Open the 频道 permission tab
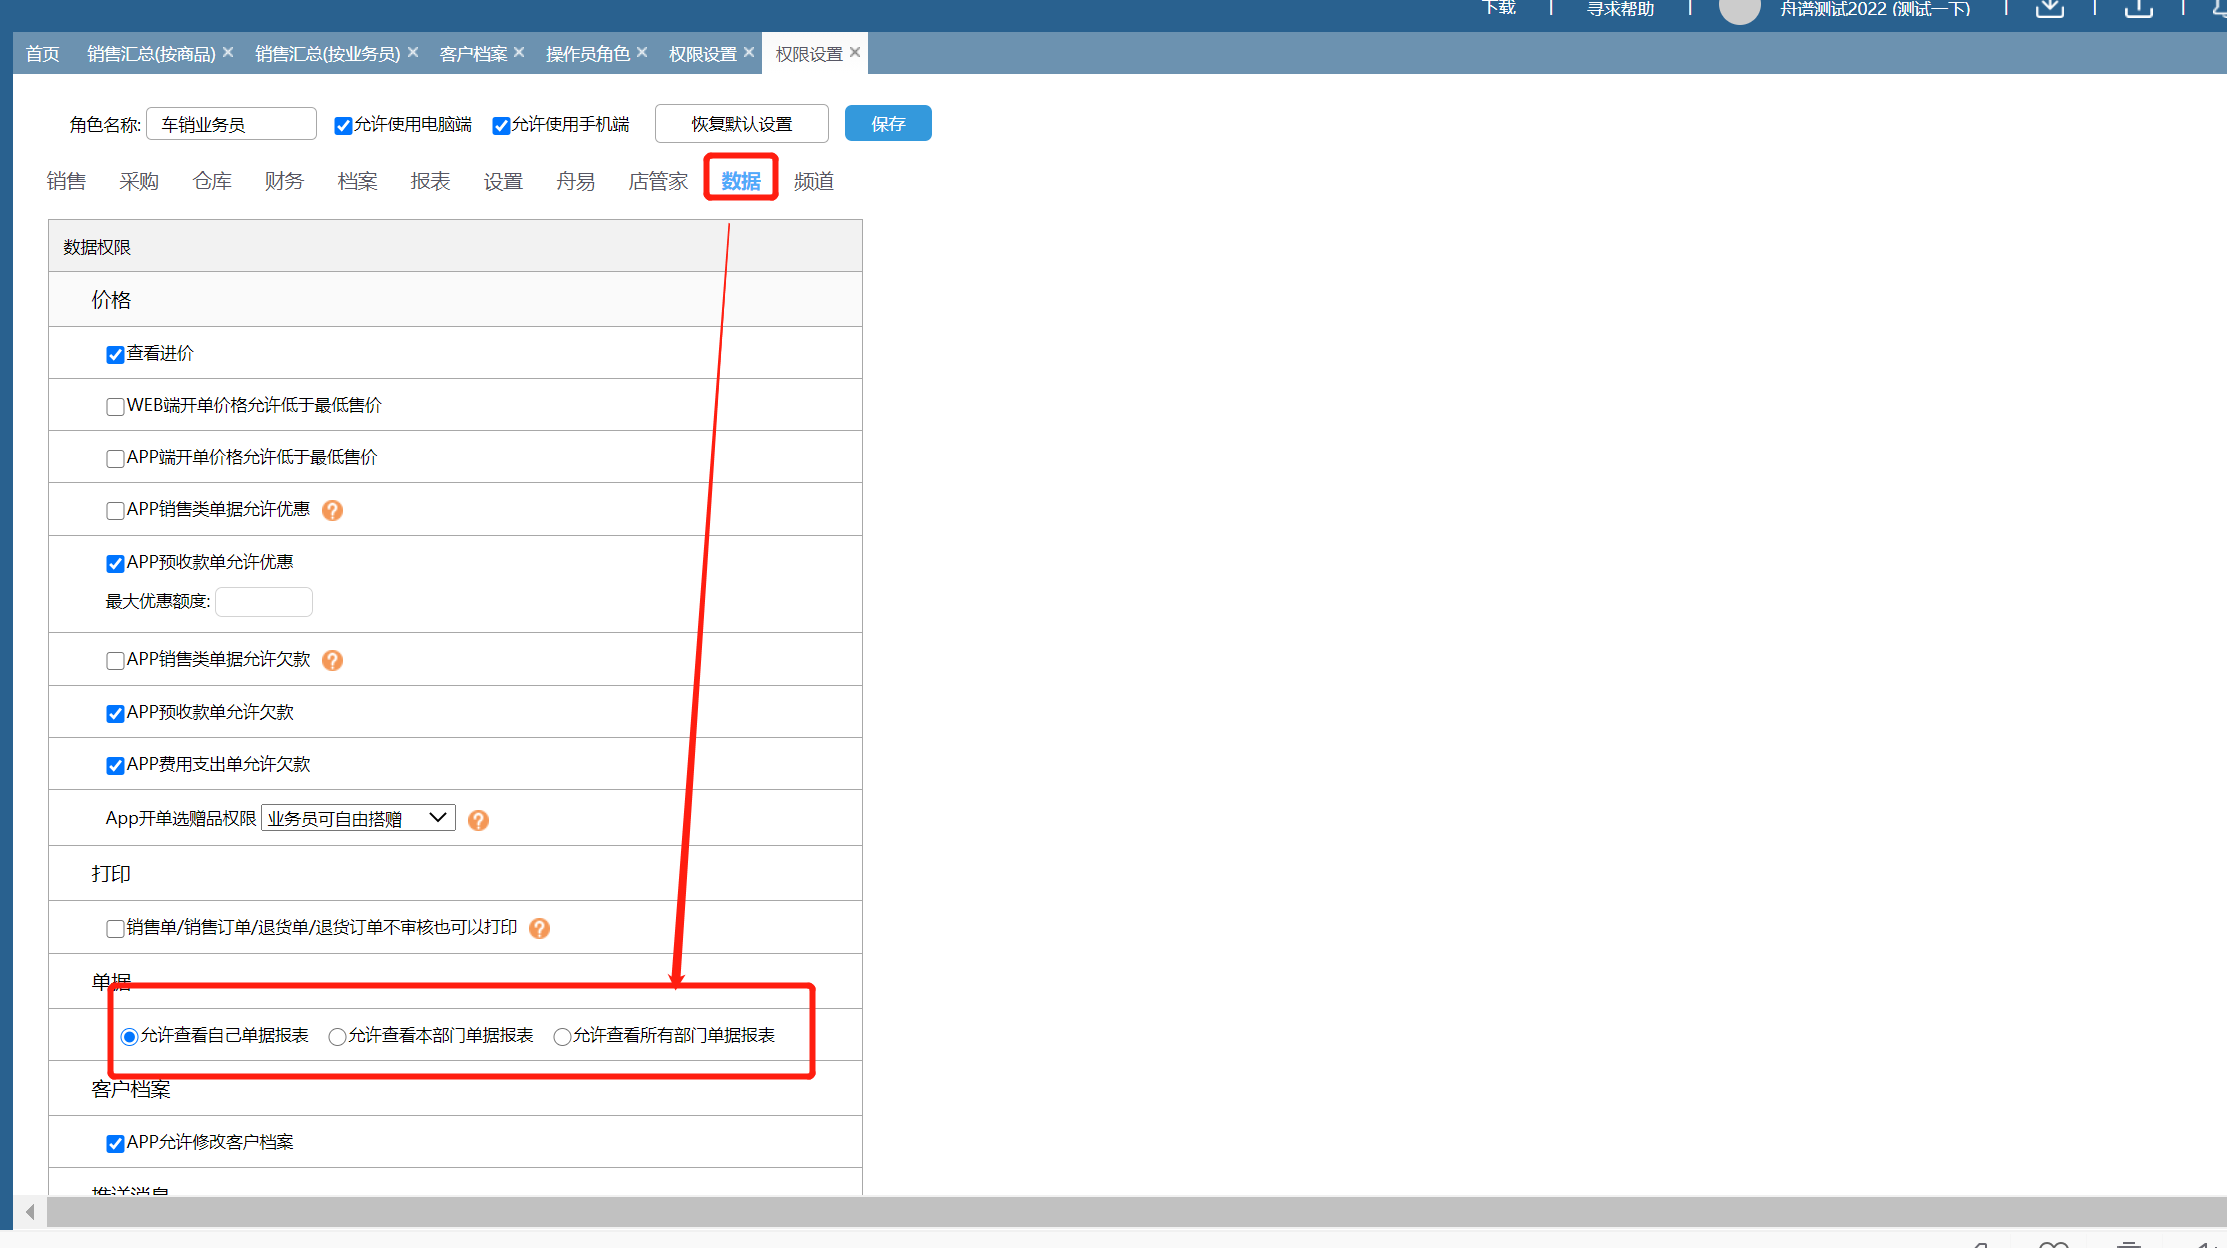The width and height of the screenshot is (2227, 1248). [814, 181]
